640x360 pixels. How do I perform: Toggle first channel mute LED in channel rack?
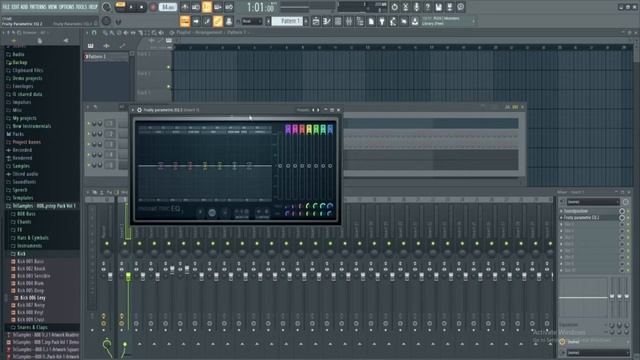point(89,123)
